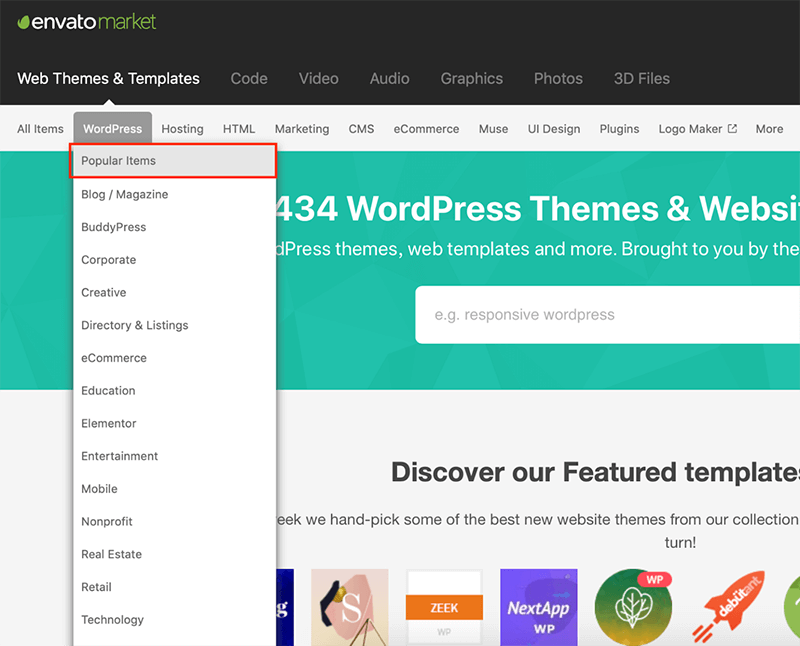The width and height of the screenshot is (800, 646).
Task: Choose Elementor from dropdown
Action: tap(174, 423)
